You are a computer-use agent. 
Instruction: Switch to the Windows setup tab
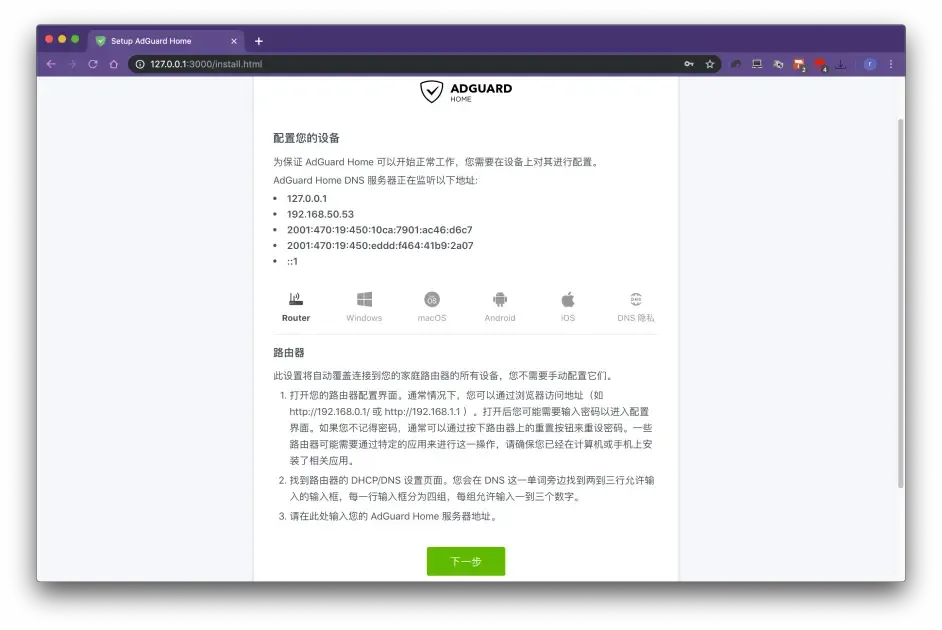pos(364,300)
